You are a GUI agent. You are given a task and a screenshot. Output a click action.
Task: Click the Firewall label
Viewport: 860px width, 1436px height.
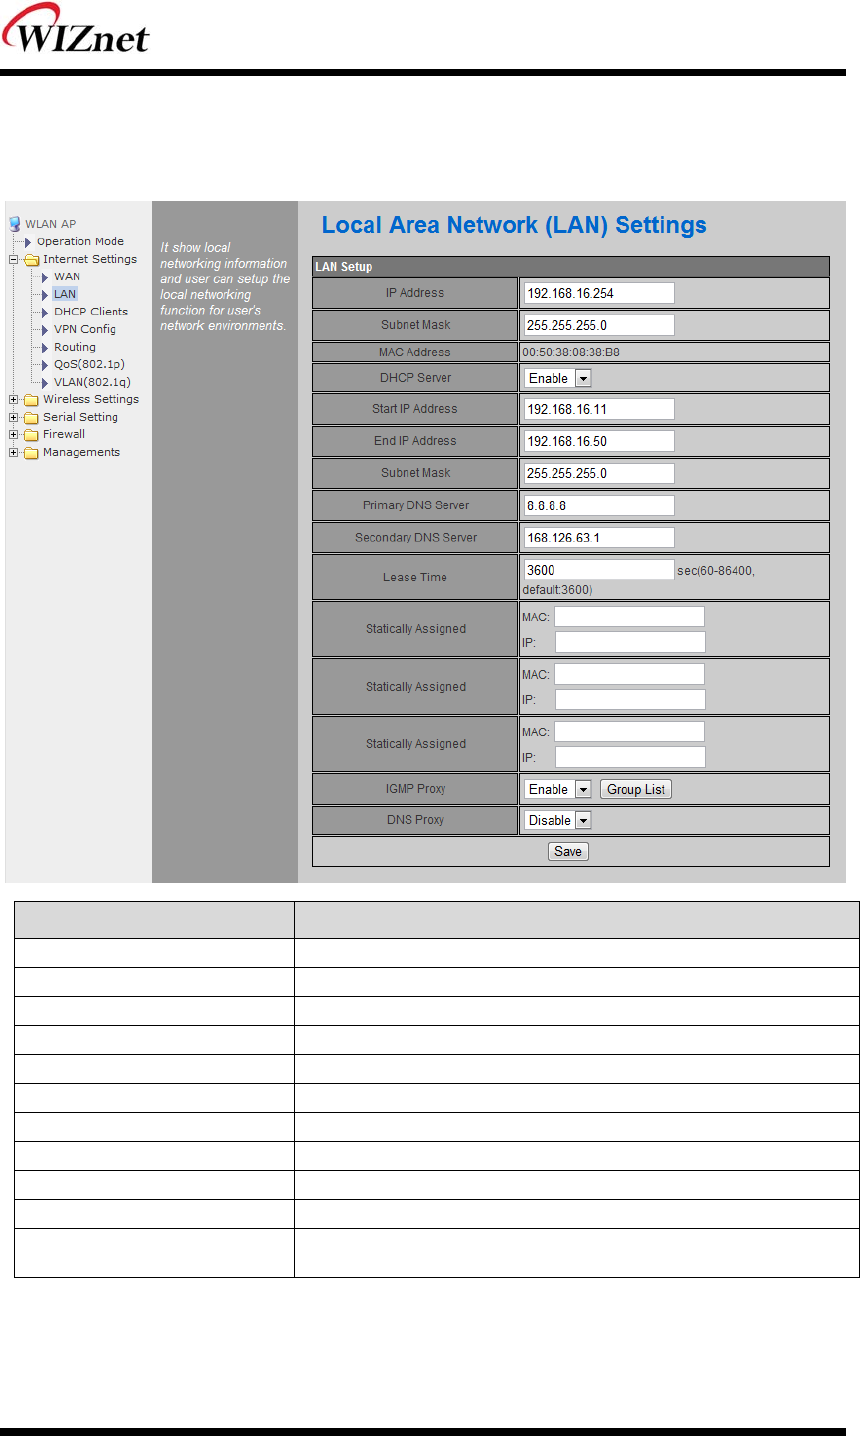point(64,434)
